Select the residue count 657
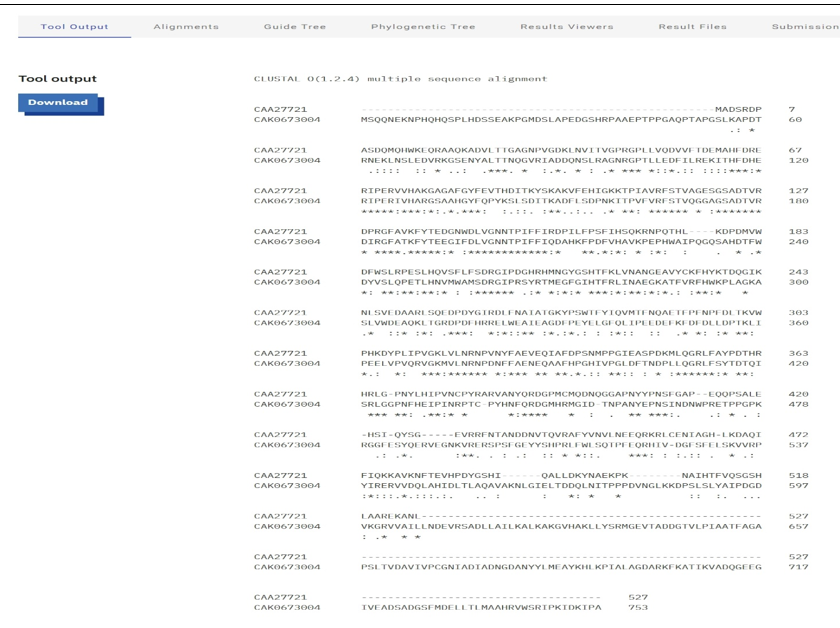Viewport: 840px width, 628px height. point(798,526)
